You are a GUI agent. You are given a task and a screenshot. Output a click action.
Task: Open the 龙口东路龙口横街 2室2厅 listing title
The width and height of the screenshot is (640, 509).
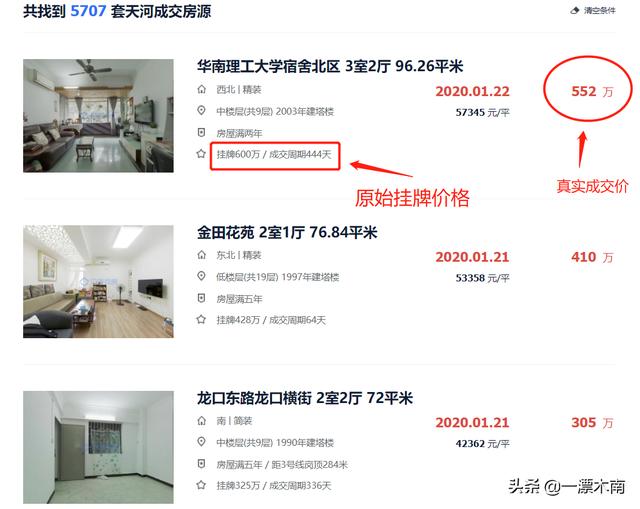pyautogui.click(x=304, y=398)
